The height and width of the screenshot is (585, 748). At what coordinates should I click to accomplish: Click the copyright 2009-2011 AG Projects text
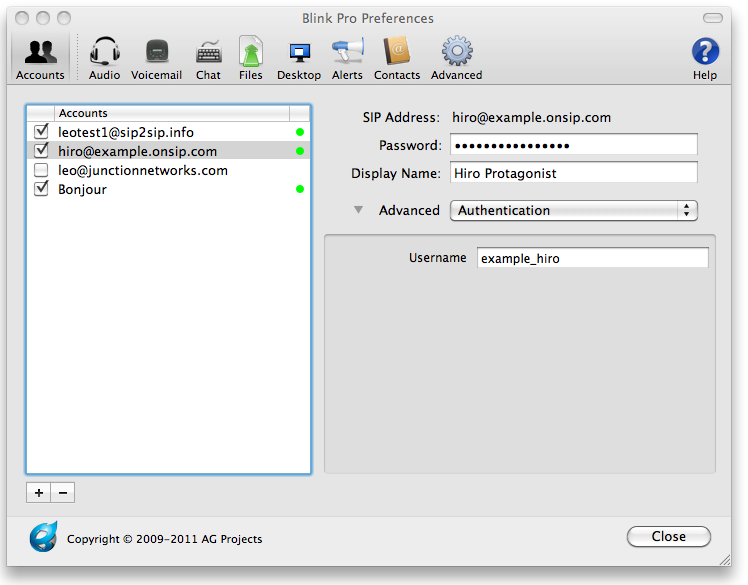(x=165, y=539)
